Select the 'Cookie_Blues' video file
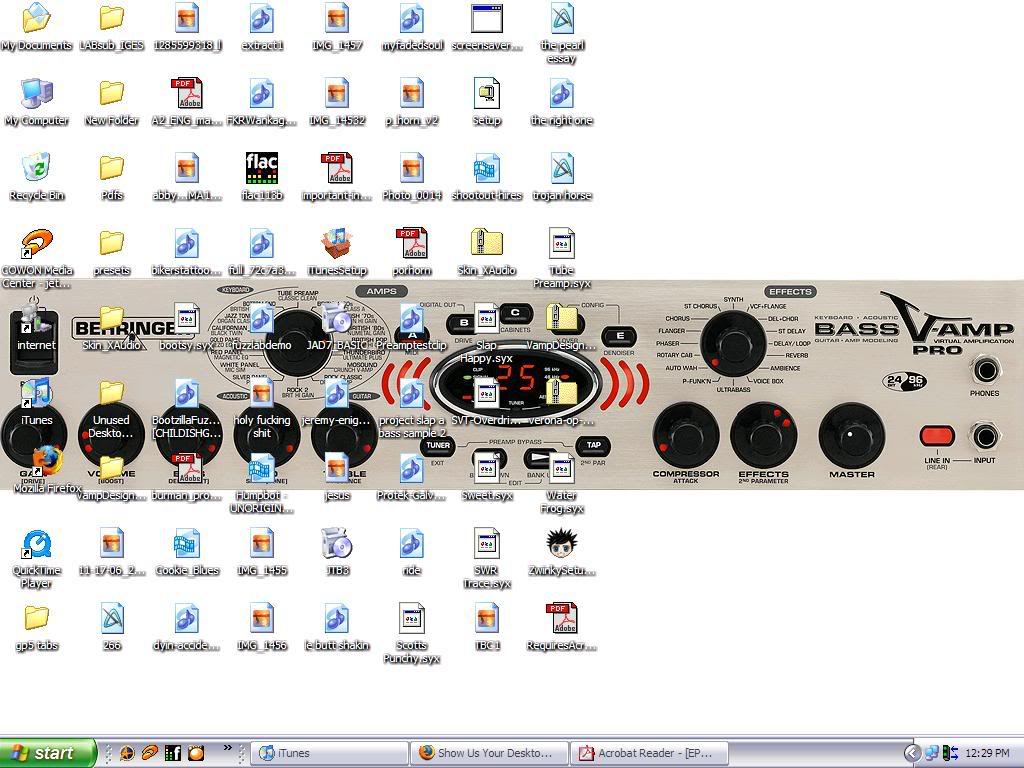 (187, 544)
